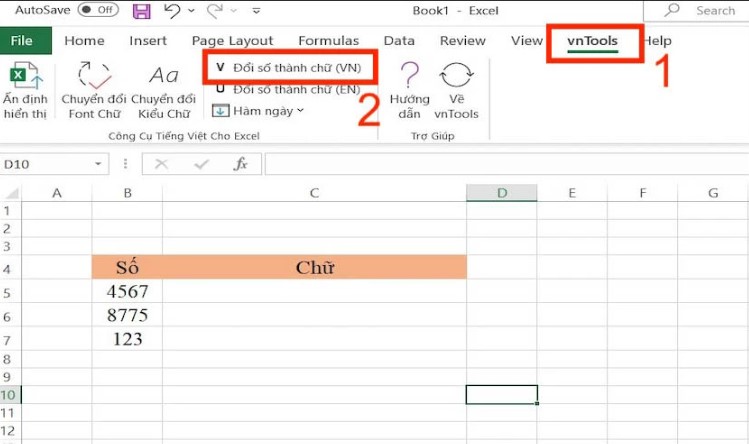The image size is (749, 444).
Task: Choose Đổi số thành chữ (VN)
Action: pyautogui.click(x=289, y=67)
